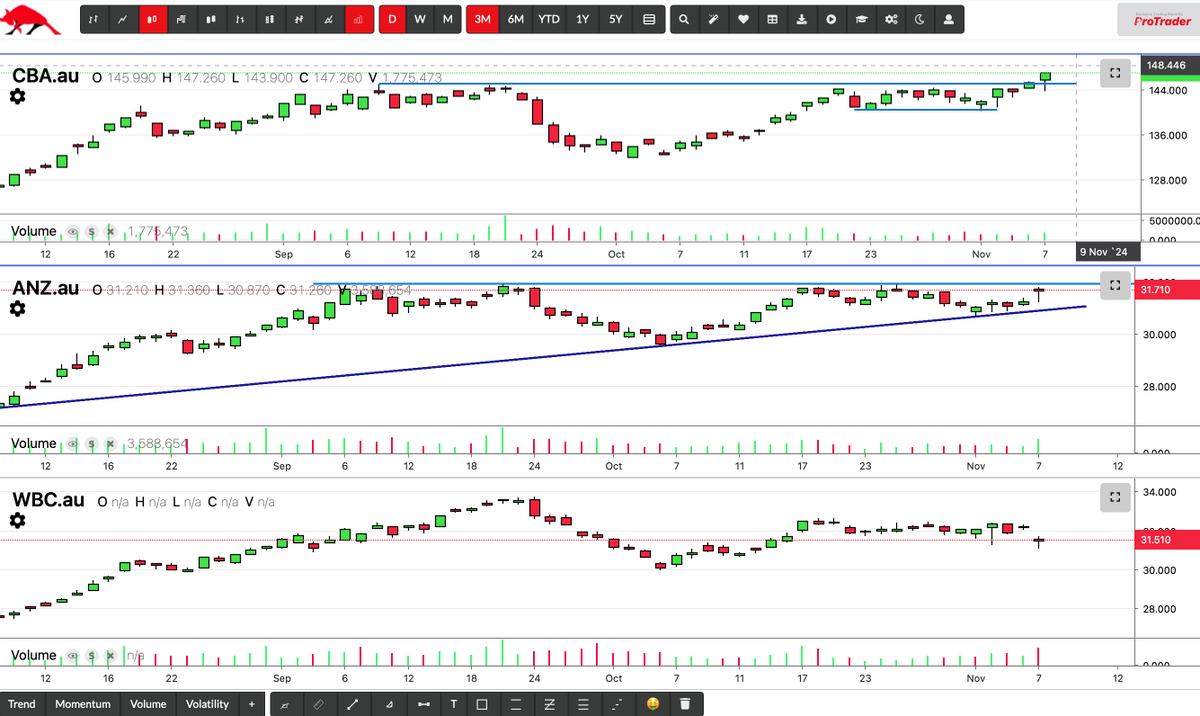Select the dotted line drawing tool

(x=618, y=704)
